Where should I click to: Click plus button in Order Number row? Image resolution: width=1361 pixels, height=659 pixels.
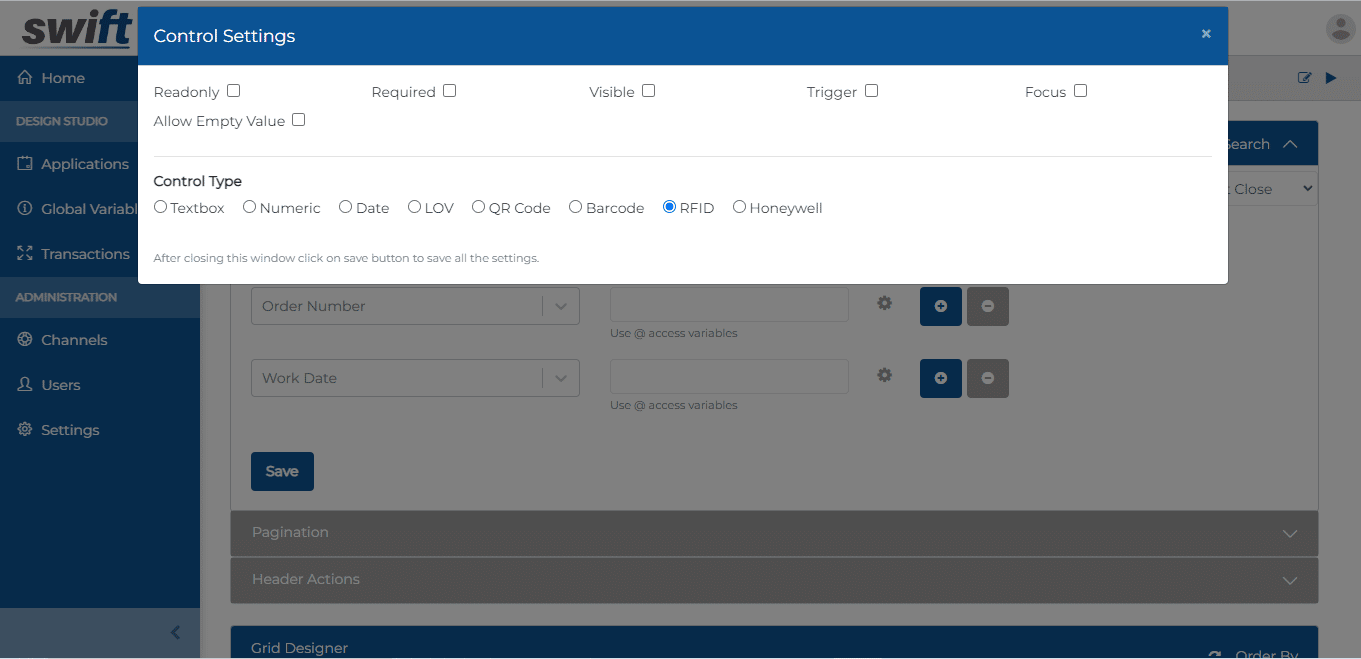[x=940, y=306]
